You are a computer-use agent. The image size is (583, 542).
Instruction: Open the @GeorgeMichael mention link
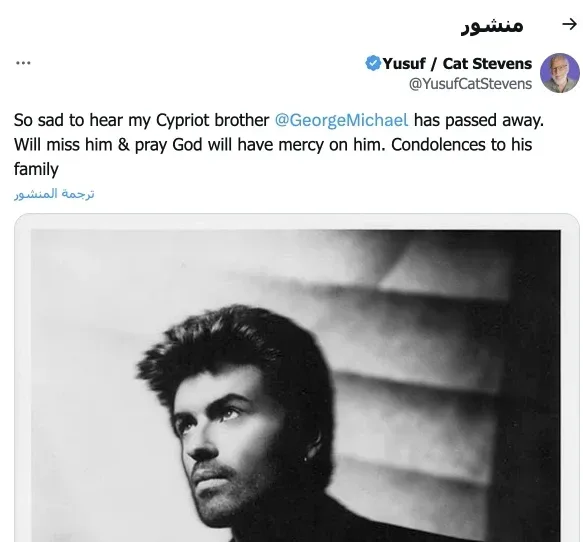pyautogui.click(x=341, y=120)
